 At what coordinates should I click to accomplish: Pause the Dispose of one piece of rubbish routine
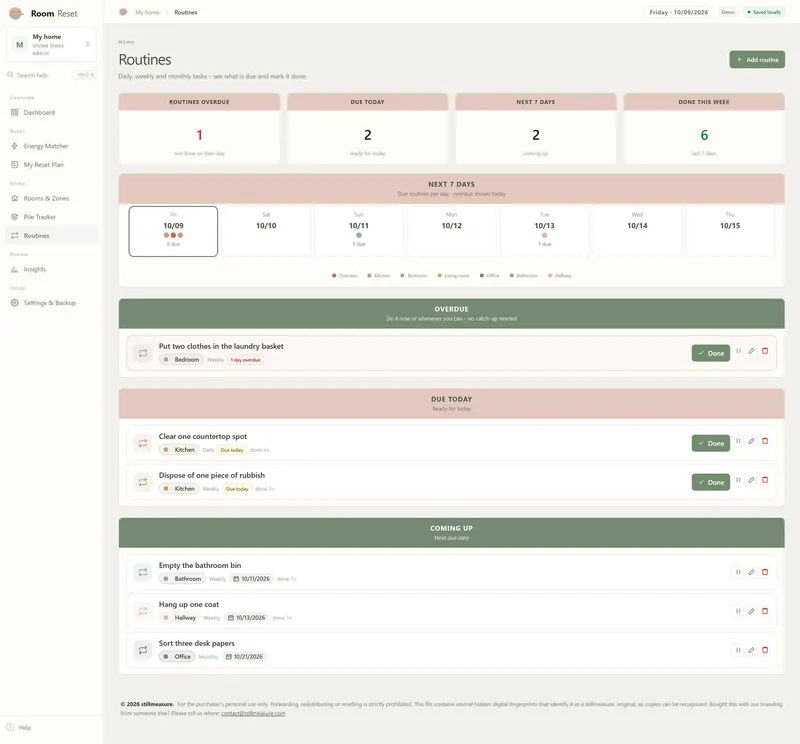[x=738, y=480]
